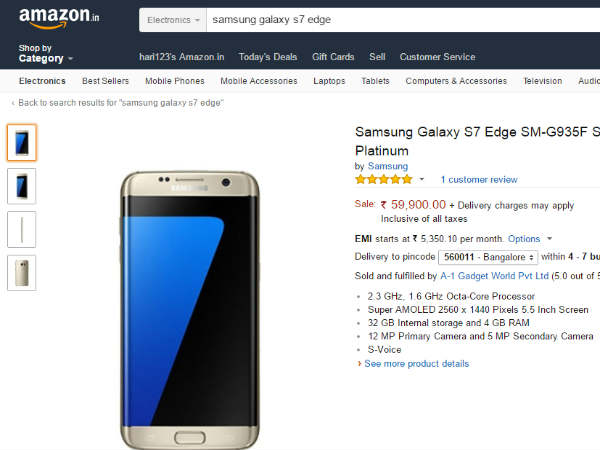The height and width of the screenshot is (450, 600).
Task: Open the Electronics search category dropdown
Action: pos(172,20)
